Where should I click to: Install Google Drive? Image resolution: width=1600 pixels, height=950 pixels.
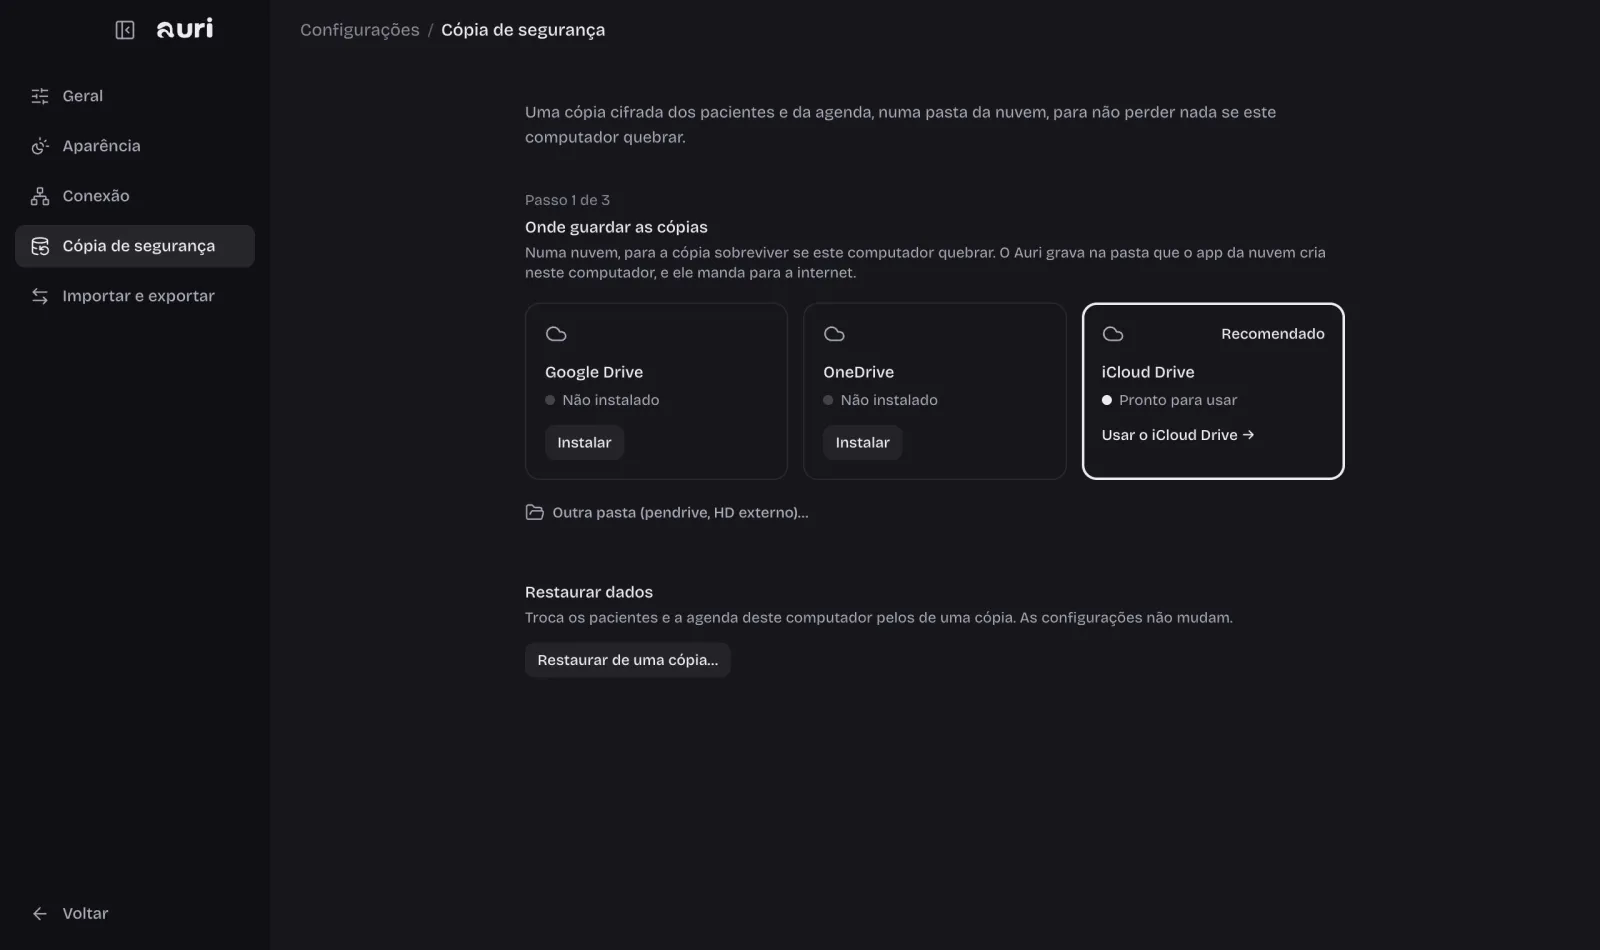(x=584, y=442)
